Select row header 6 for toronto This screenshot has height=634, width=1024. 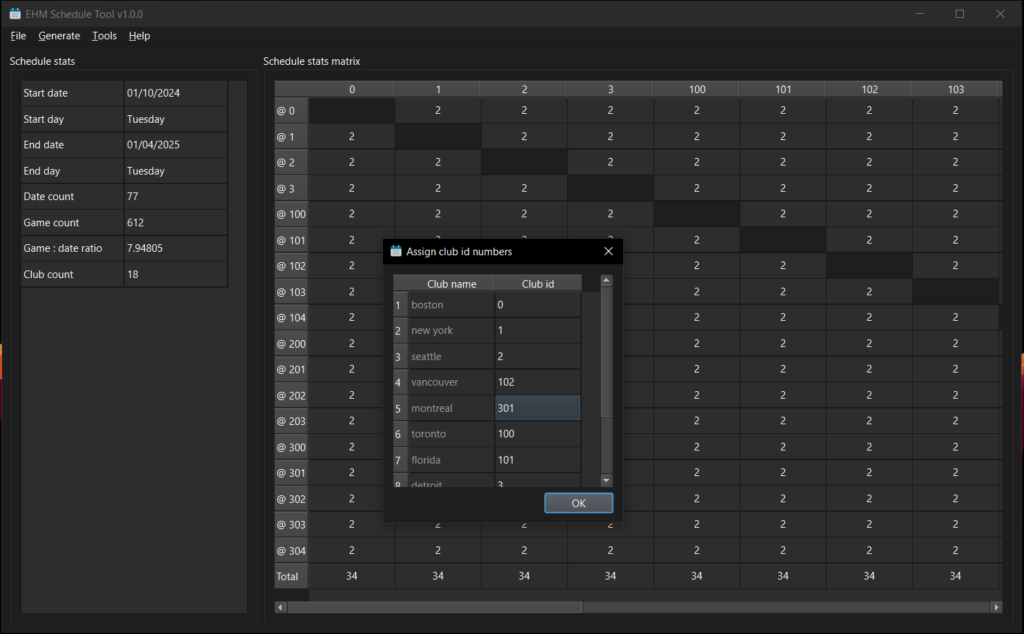click(400, 434)
